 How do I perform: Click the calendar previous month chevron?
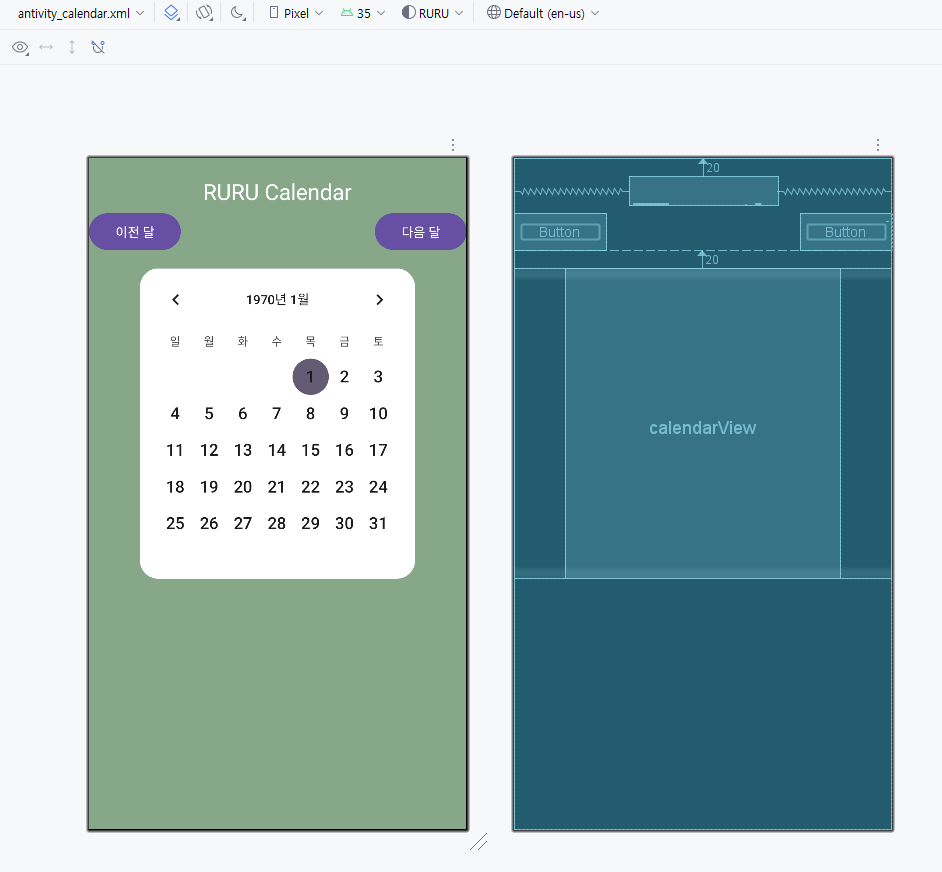175,299
